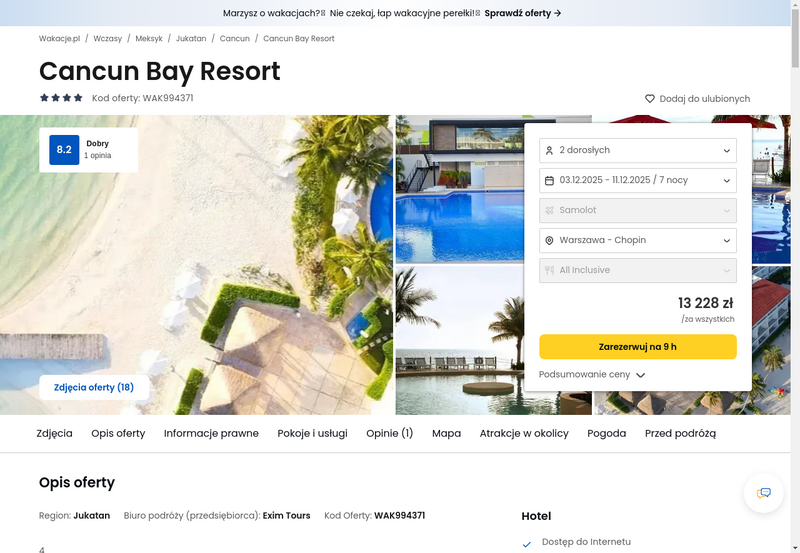800x553 pixels.
Task: Switch to the Pokoje i usługi tab
Action: tap(312, 433)
